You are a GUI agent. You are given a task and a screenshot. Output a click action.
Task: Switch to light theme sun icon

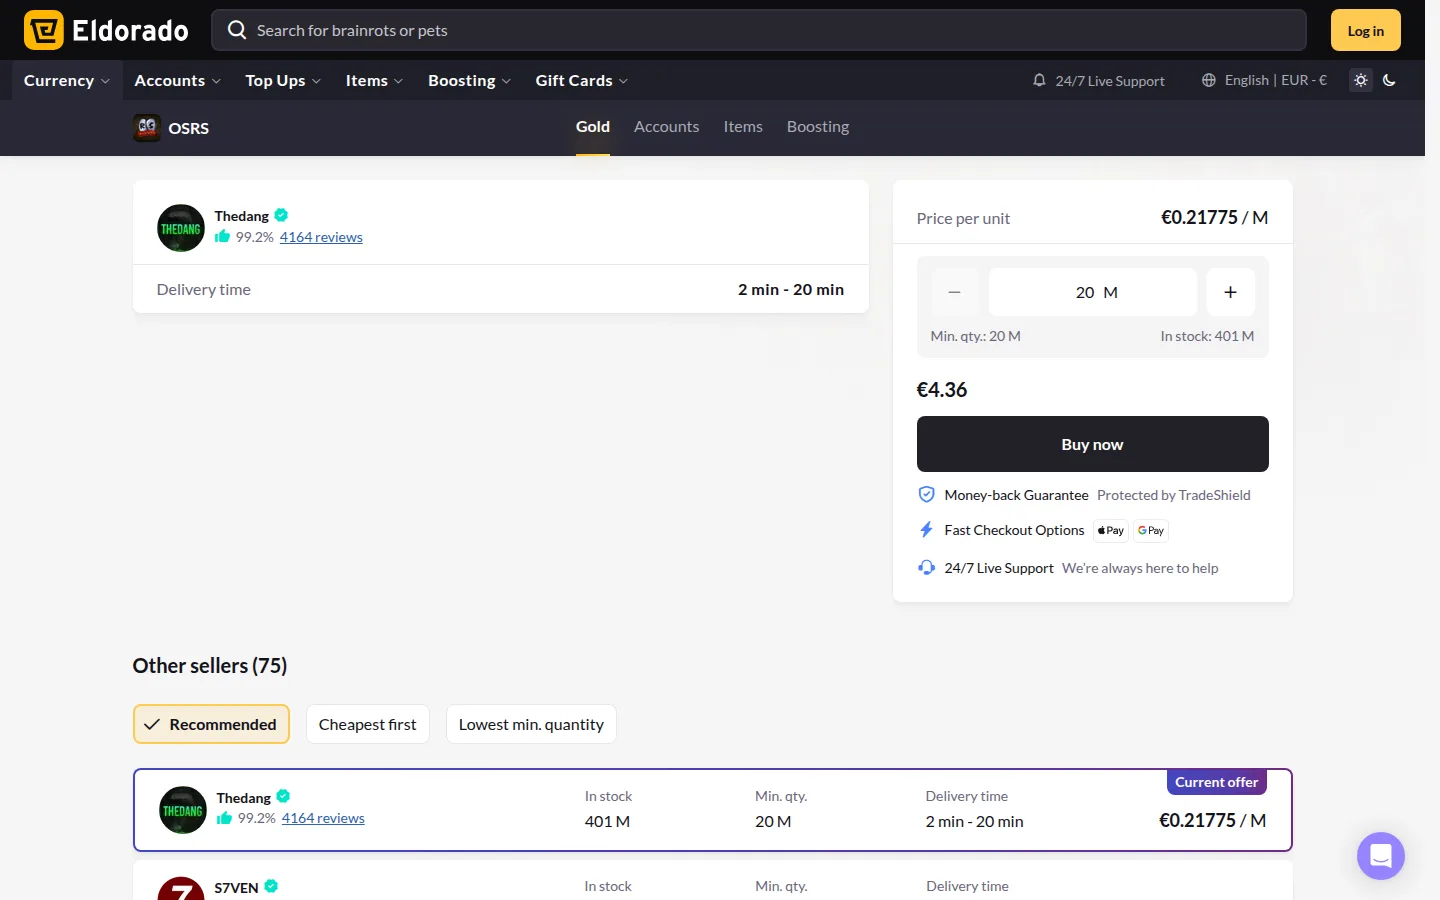point(1361,80)
